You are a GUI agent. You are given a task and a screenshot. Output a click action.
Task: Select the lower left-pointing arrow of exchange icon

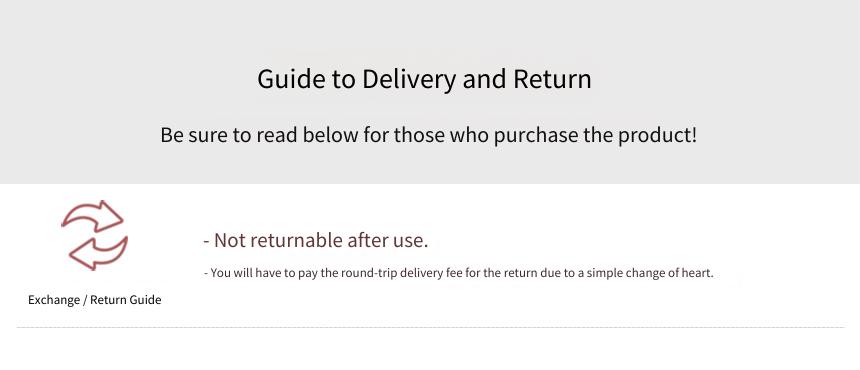(98, 253)
